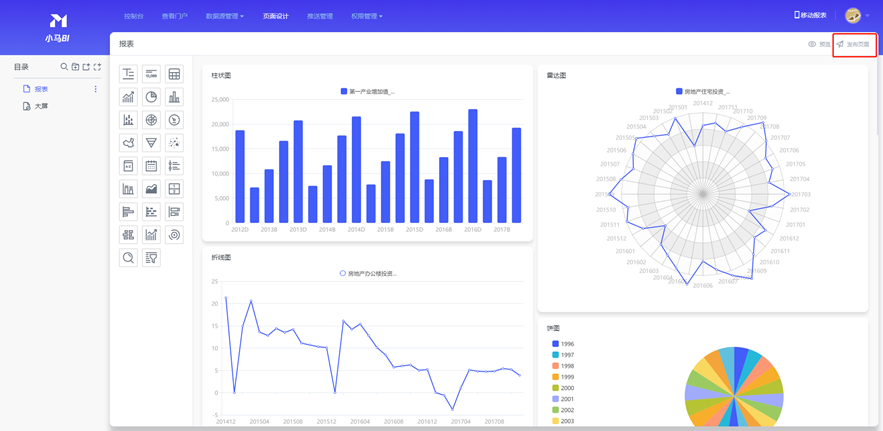Expand the 权限管理 dropdown menu
The width and height of the screenshot is (883, 431).
point(367,16)
